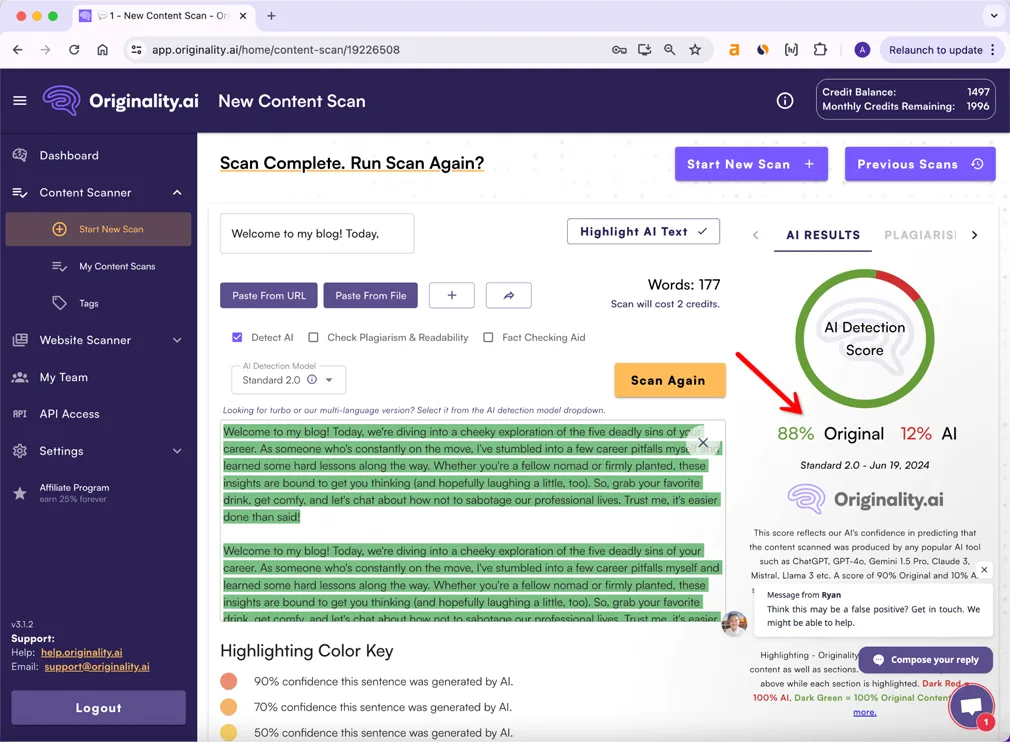The height and width of the screenshot is (742, 1010).
Task: Click the 50% confidence yellow swatch
Action: (x=229, y=732)
